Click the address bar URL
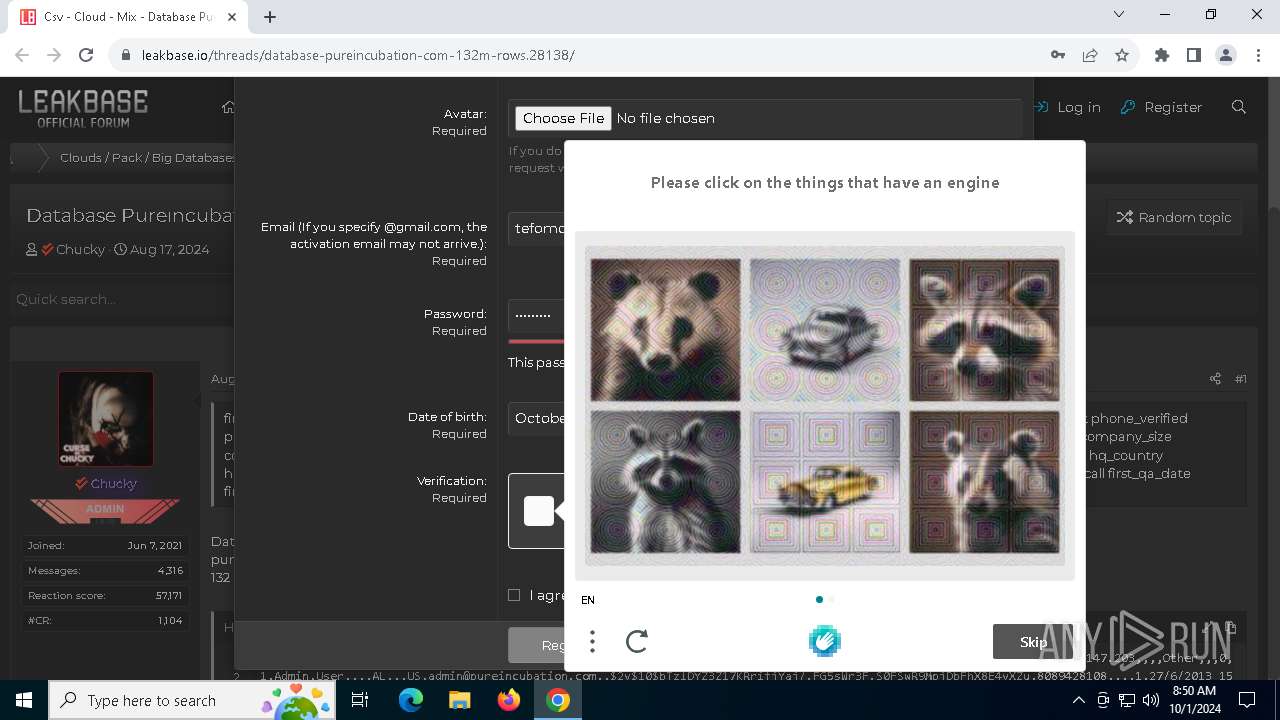The image size is (1280, 720). click(358, 55)
